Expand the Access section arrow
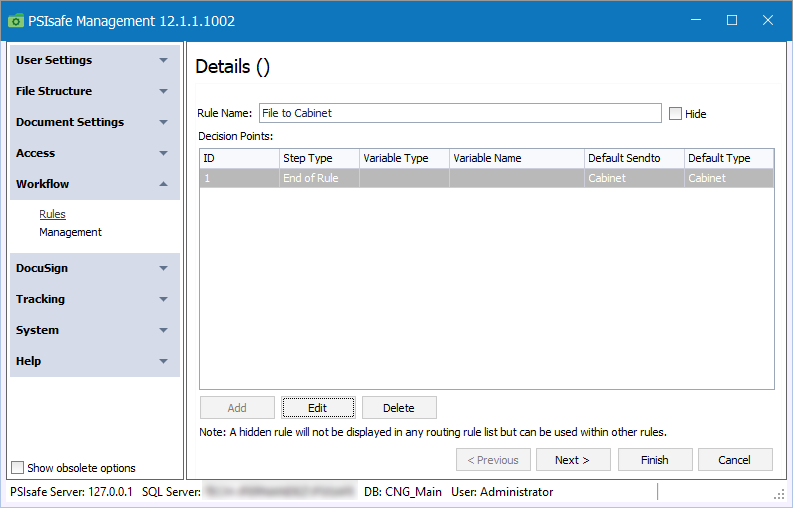 point(163,153)
